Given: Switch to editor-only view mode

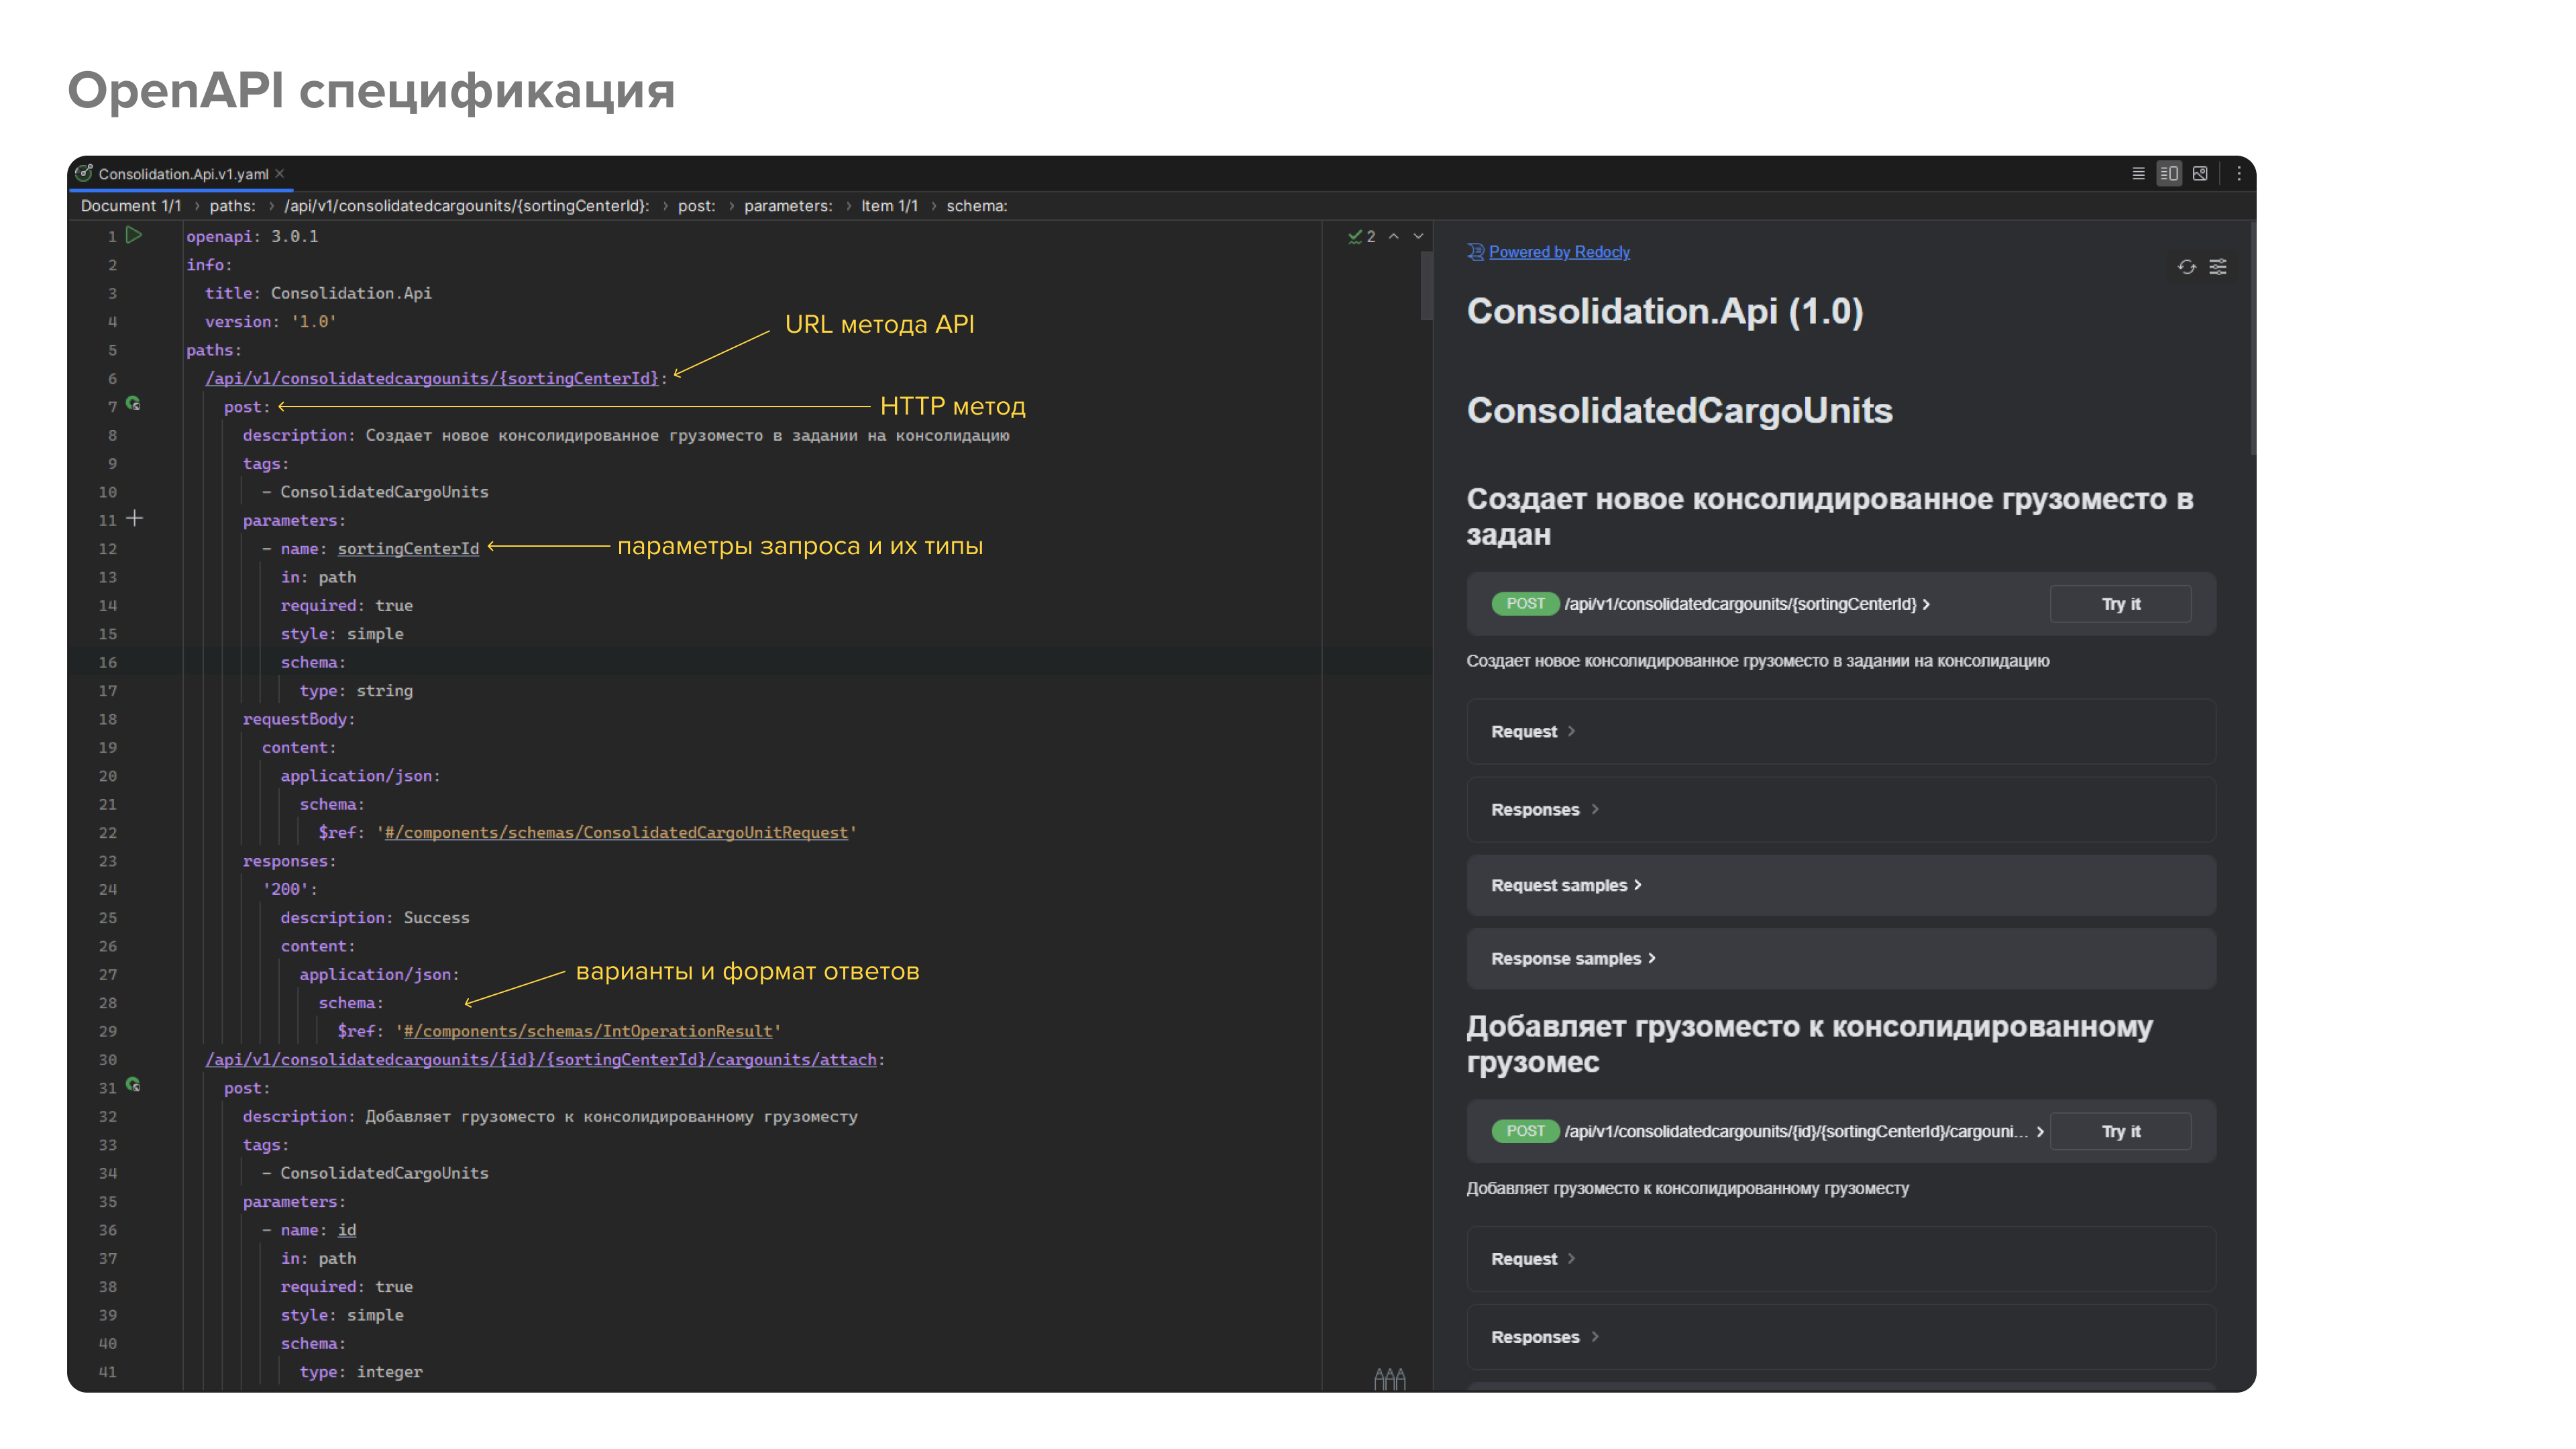Looking at the screenshot, I should [2138, 174].
